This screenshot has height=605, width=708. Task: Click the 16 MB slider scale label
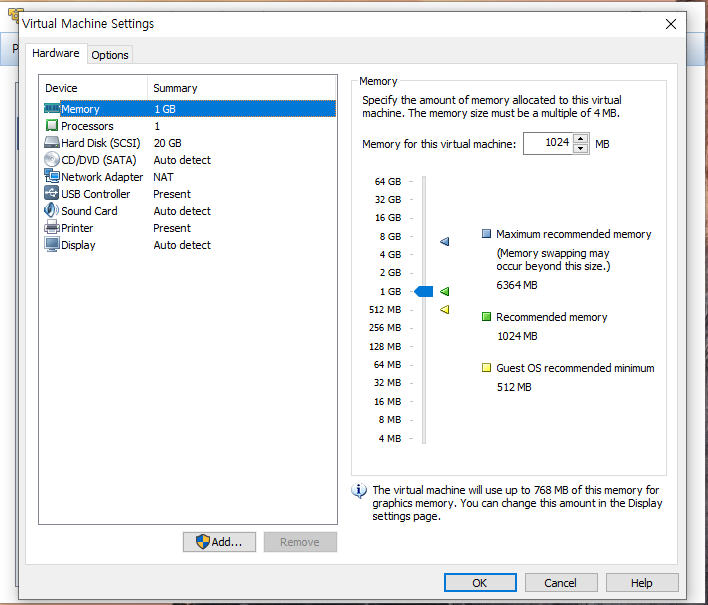[387, 401]
